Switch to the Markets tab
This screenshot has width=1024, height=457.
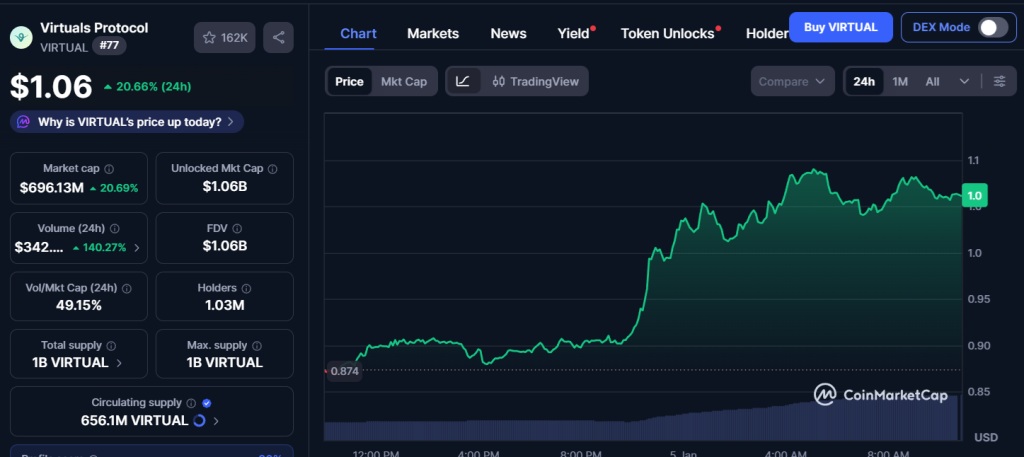(x=433, y=33)
